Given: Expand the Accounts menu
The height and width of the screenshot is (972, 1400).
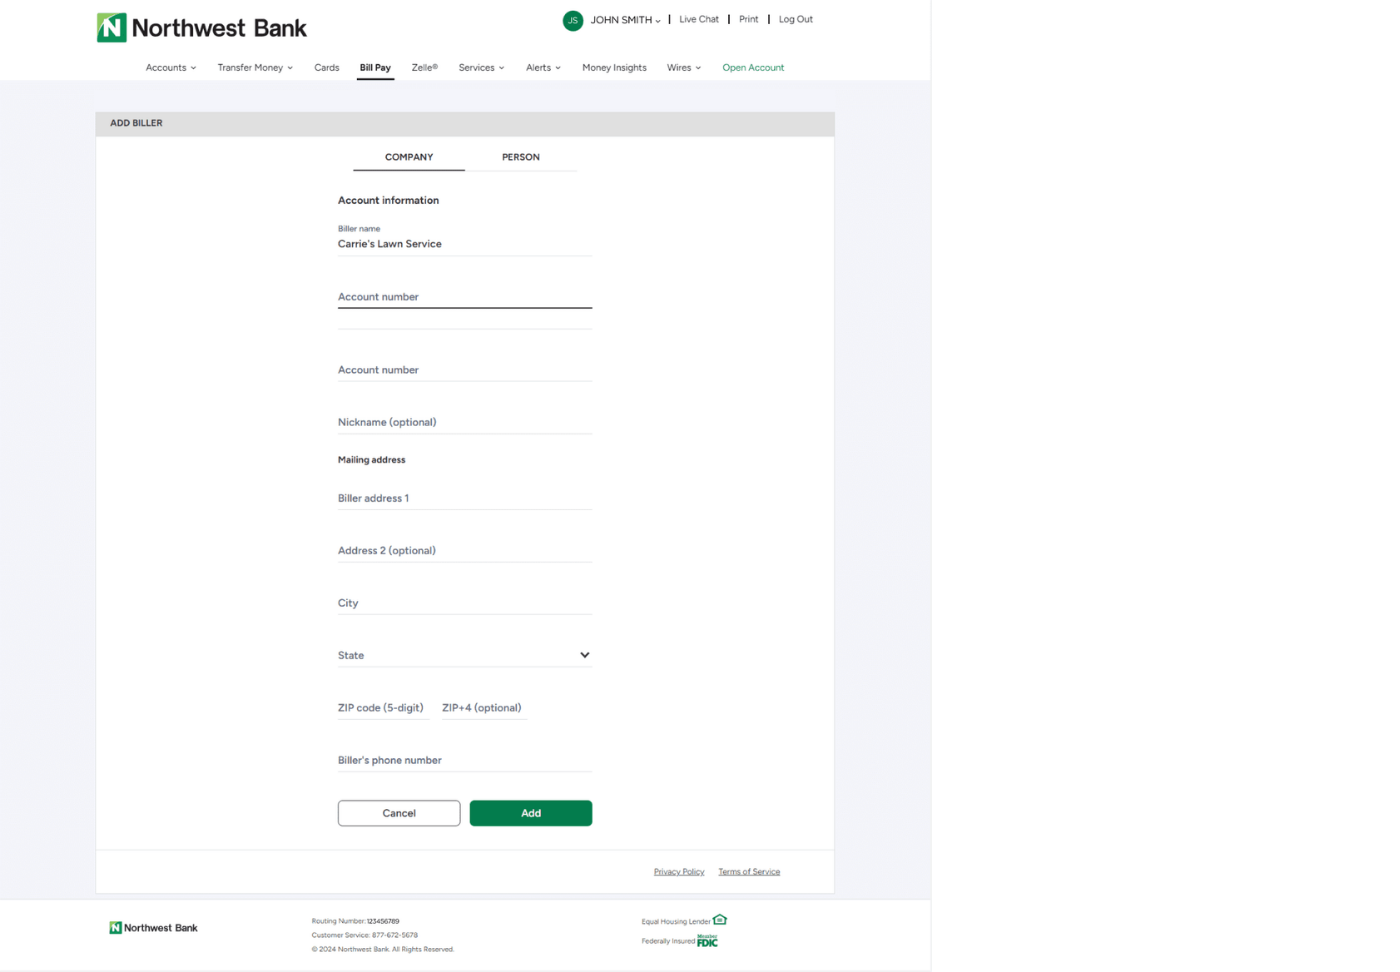Looking at the screenshot, I should coord(170,68).
